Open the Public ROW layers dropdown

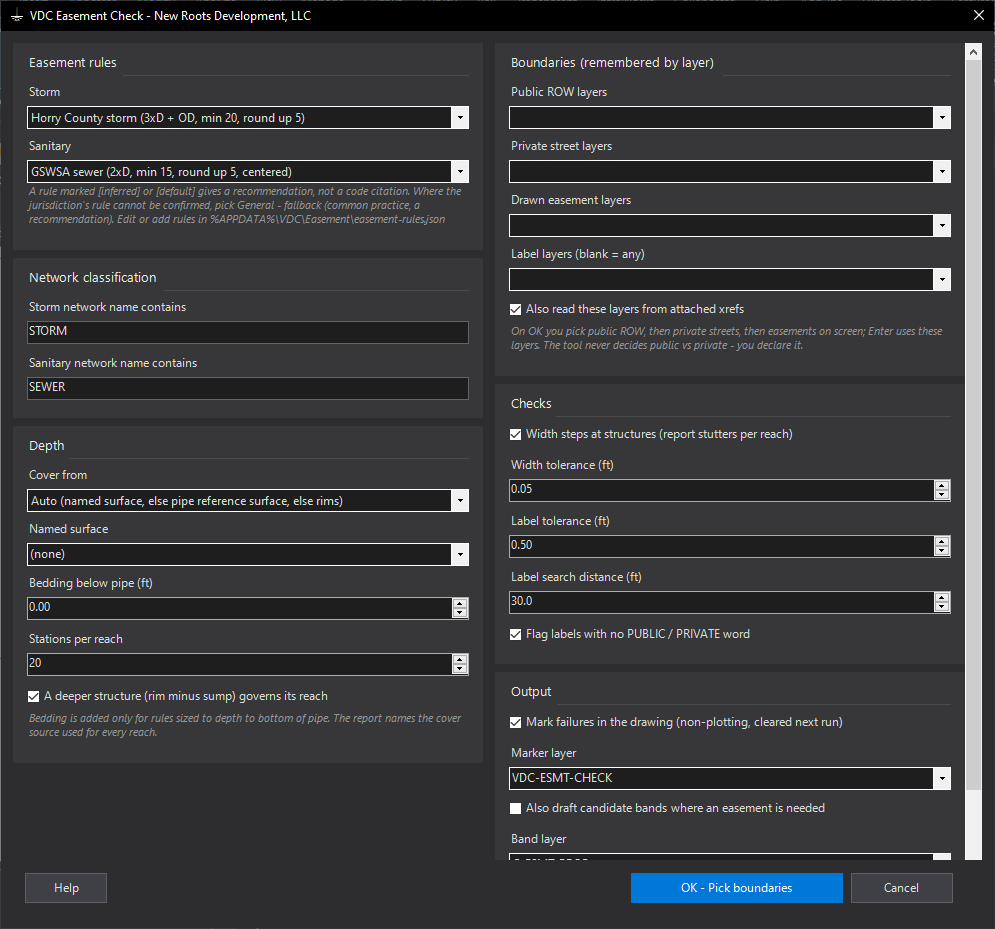pyautogui.click(x=942, y=118)
